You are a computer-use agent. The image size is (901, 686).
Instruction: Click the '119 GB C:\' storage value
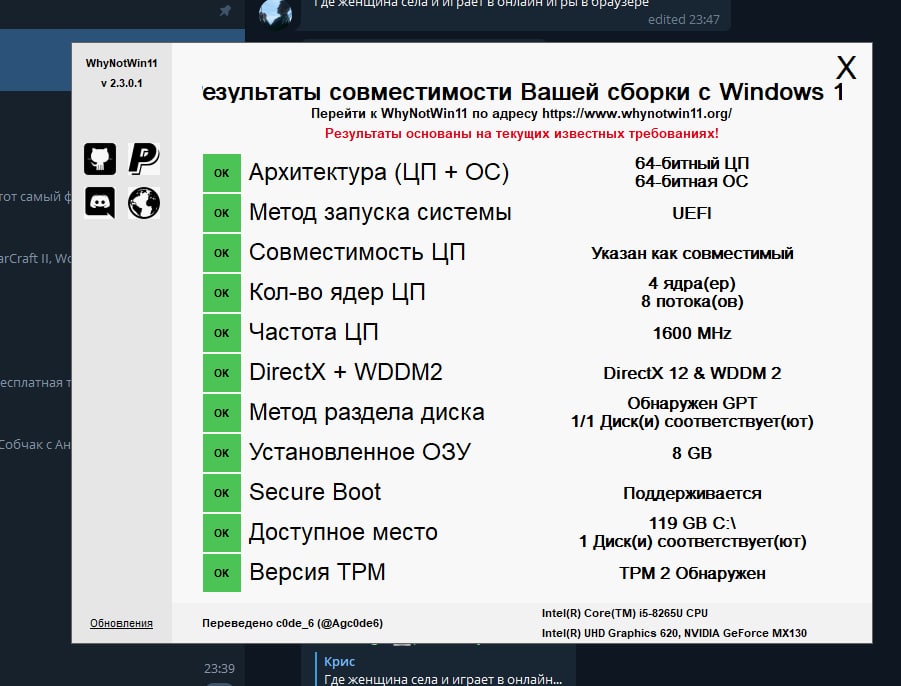point(692,523)
